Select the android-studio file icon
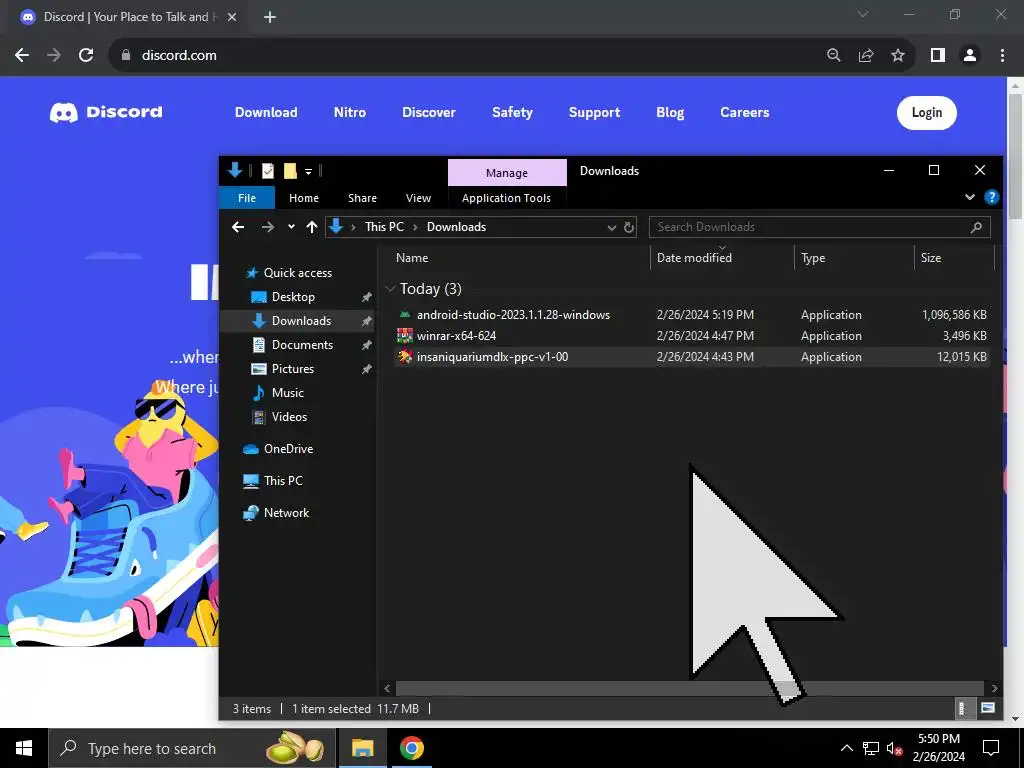Image resolution: width=1024 pixels, height=768 pixels. (405, 315)
